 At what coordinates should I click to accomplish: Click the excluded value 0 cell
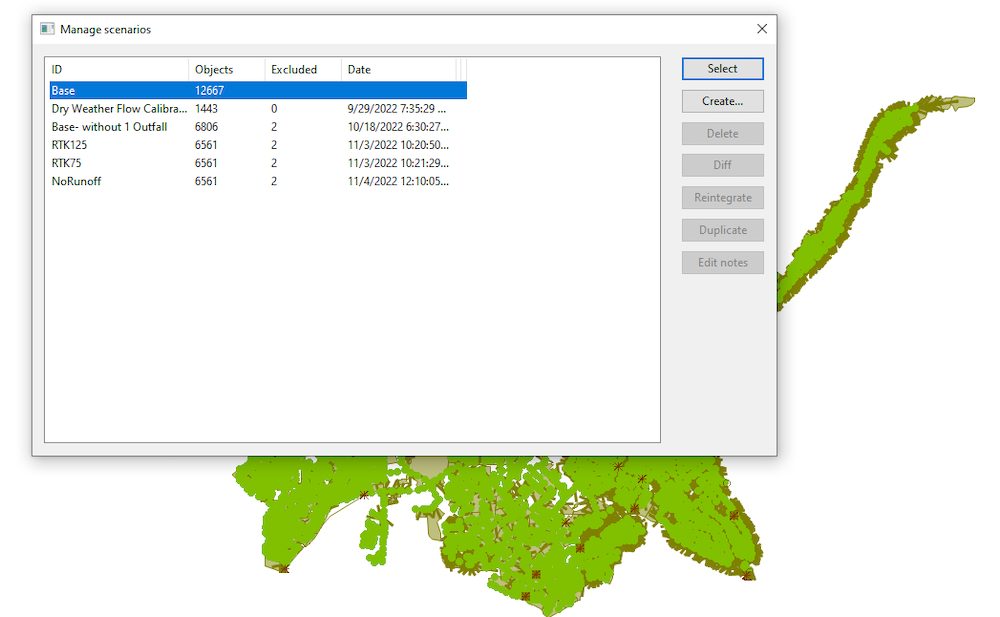click(x=274, y=108)
